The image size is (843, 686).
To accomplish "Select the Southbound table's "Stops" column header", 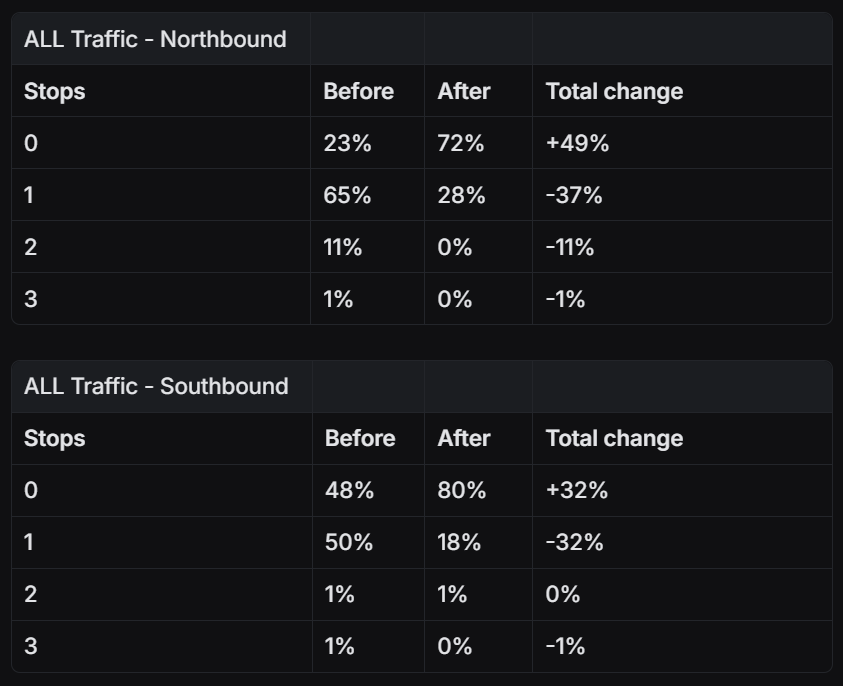I will (55, 438).
